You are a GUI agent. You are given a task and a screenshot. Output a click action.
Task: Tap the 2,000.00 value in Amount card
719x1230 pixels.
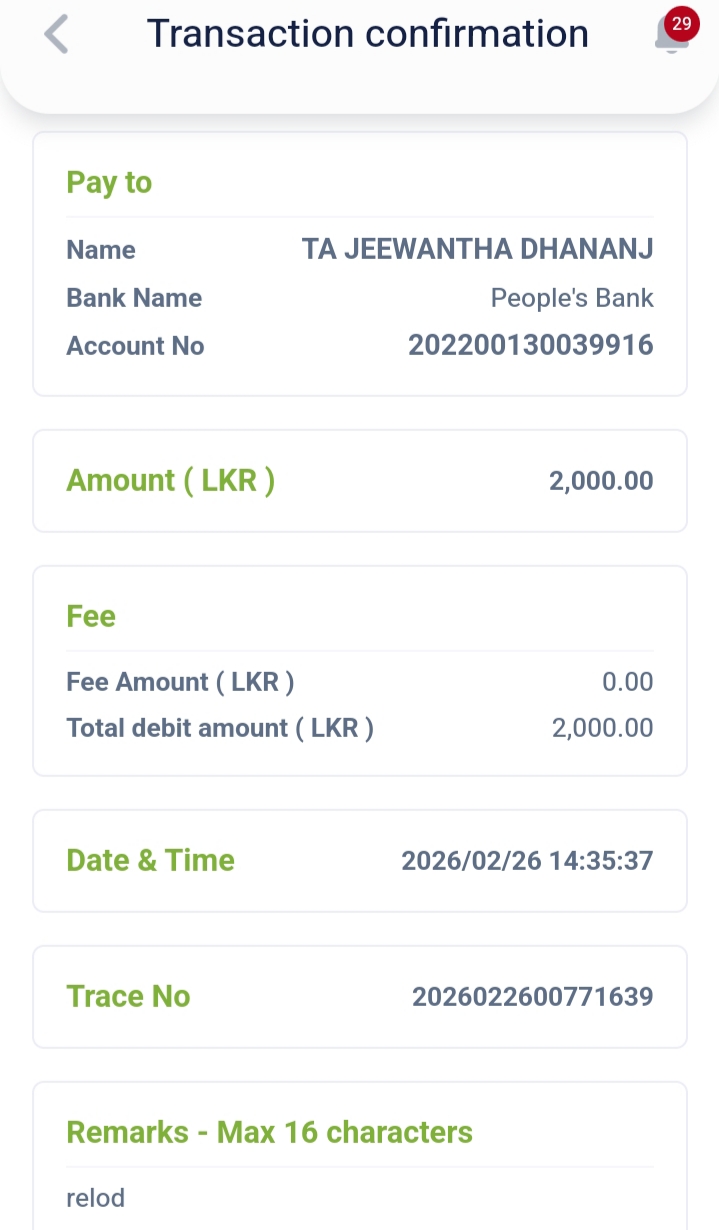pyautogui.click(x=600, y=481)
